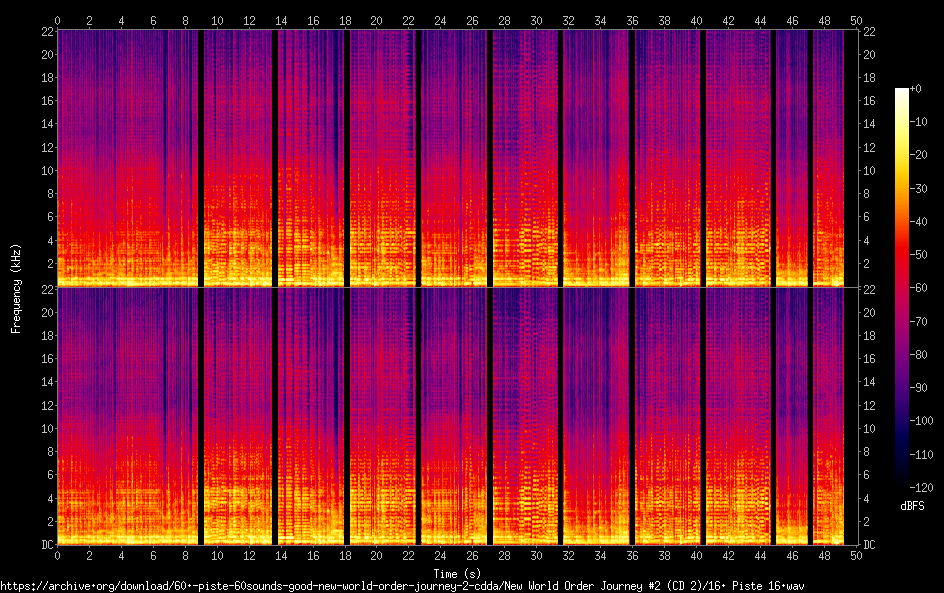Image resolution: width=944 pixels, height=593 pixels.
Task: Click the bright top end of the color scale bar
Action: point(902,93)
